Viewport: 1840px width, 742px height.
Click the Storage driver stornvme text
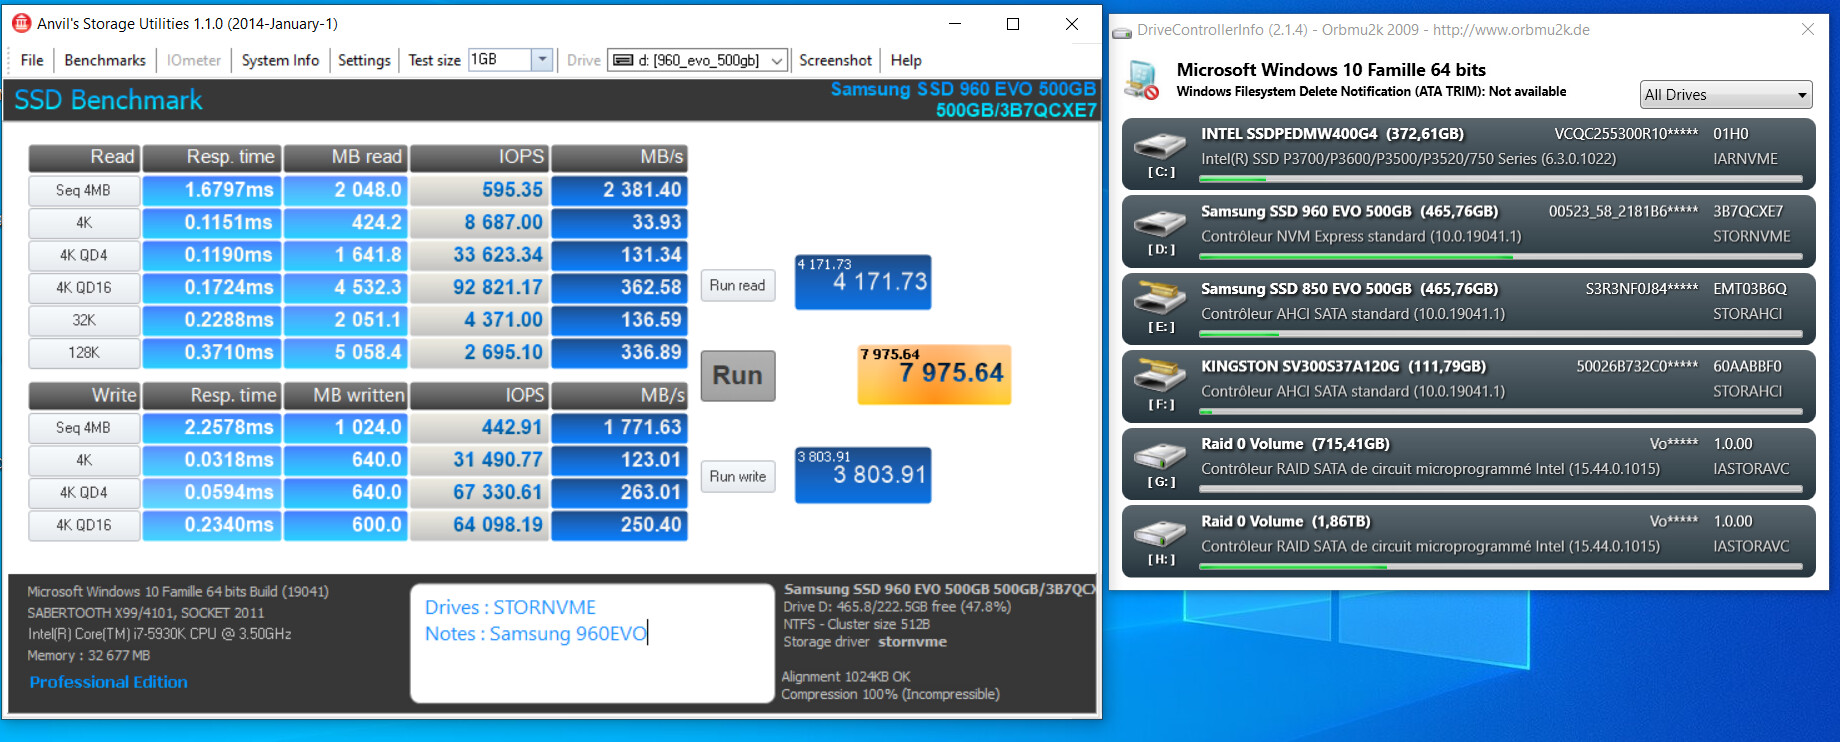pos(865,642)
